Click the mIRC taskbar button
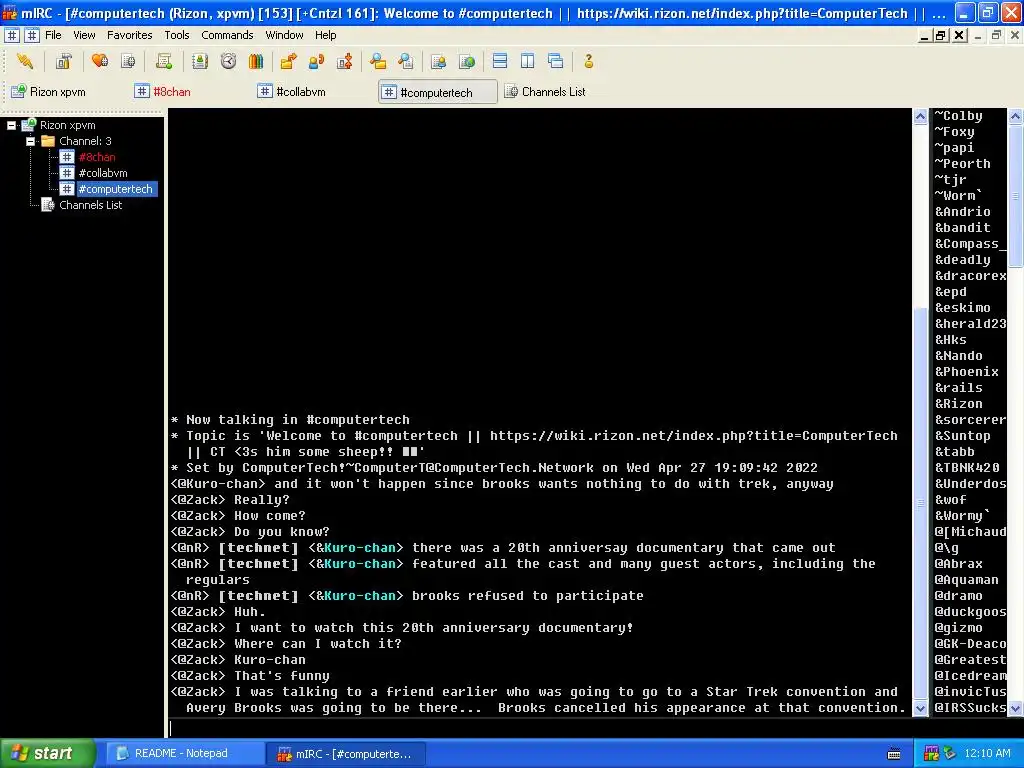 click(346, 754)
